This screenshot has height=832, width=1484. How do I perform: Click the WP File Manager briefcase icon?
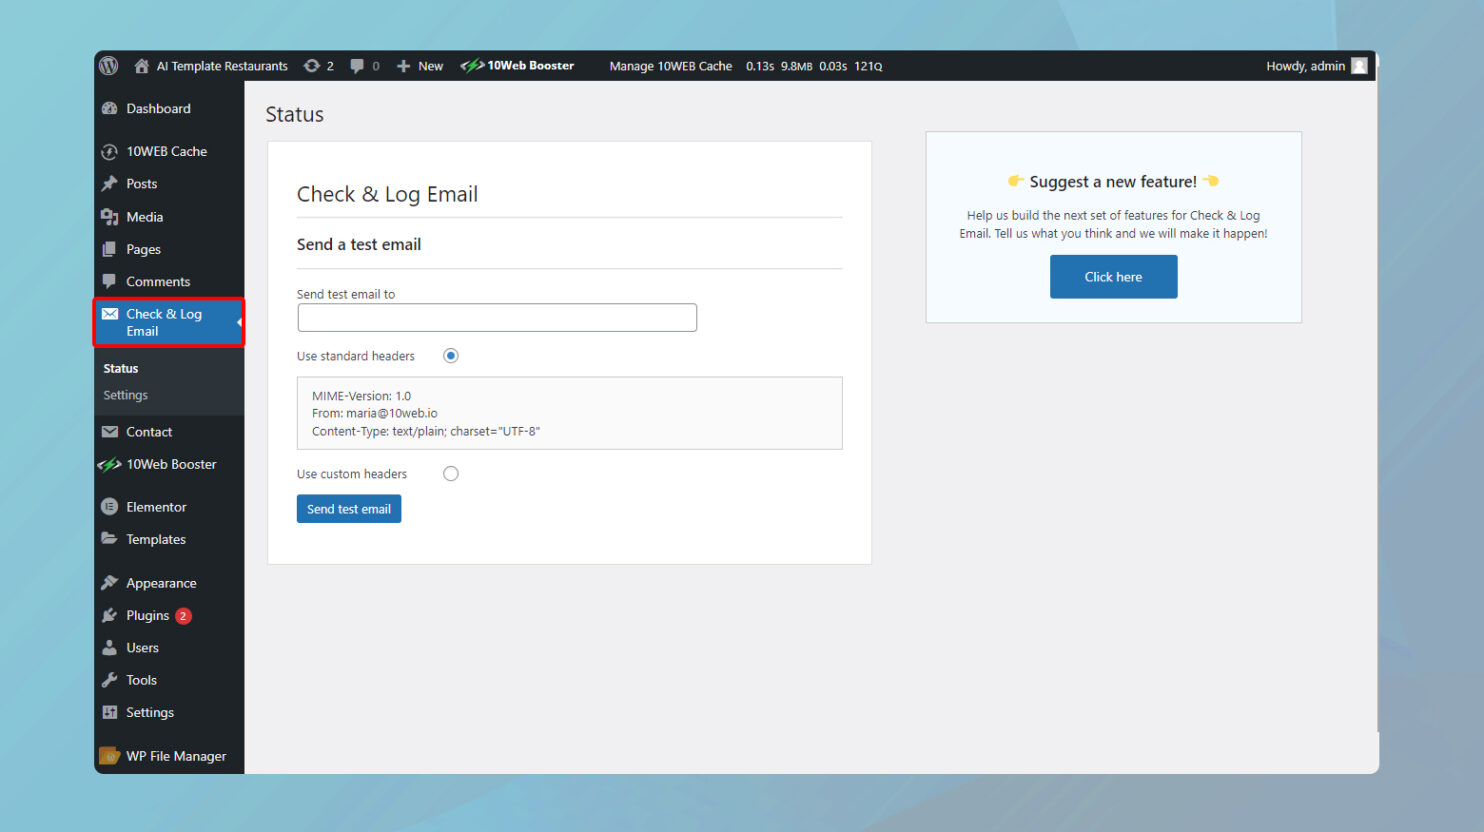pos(108,756)
